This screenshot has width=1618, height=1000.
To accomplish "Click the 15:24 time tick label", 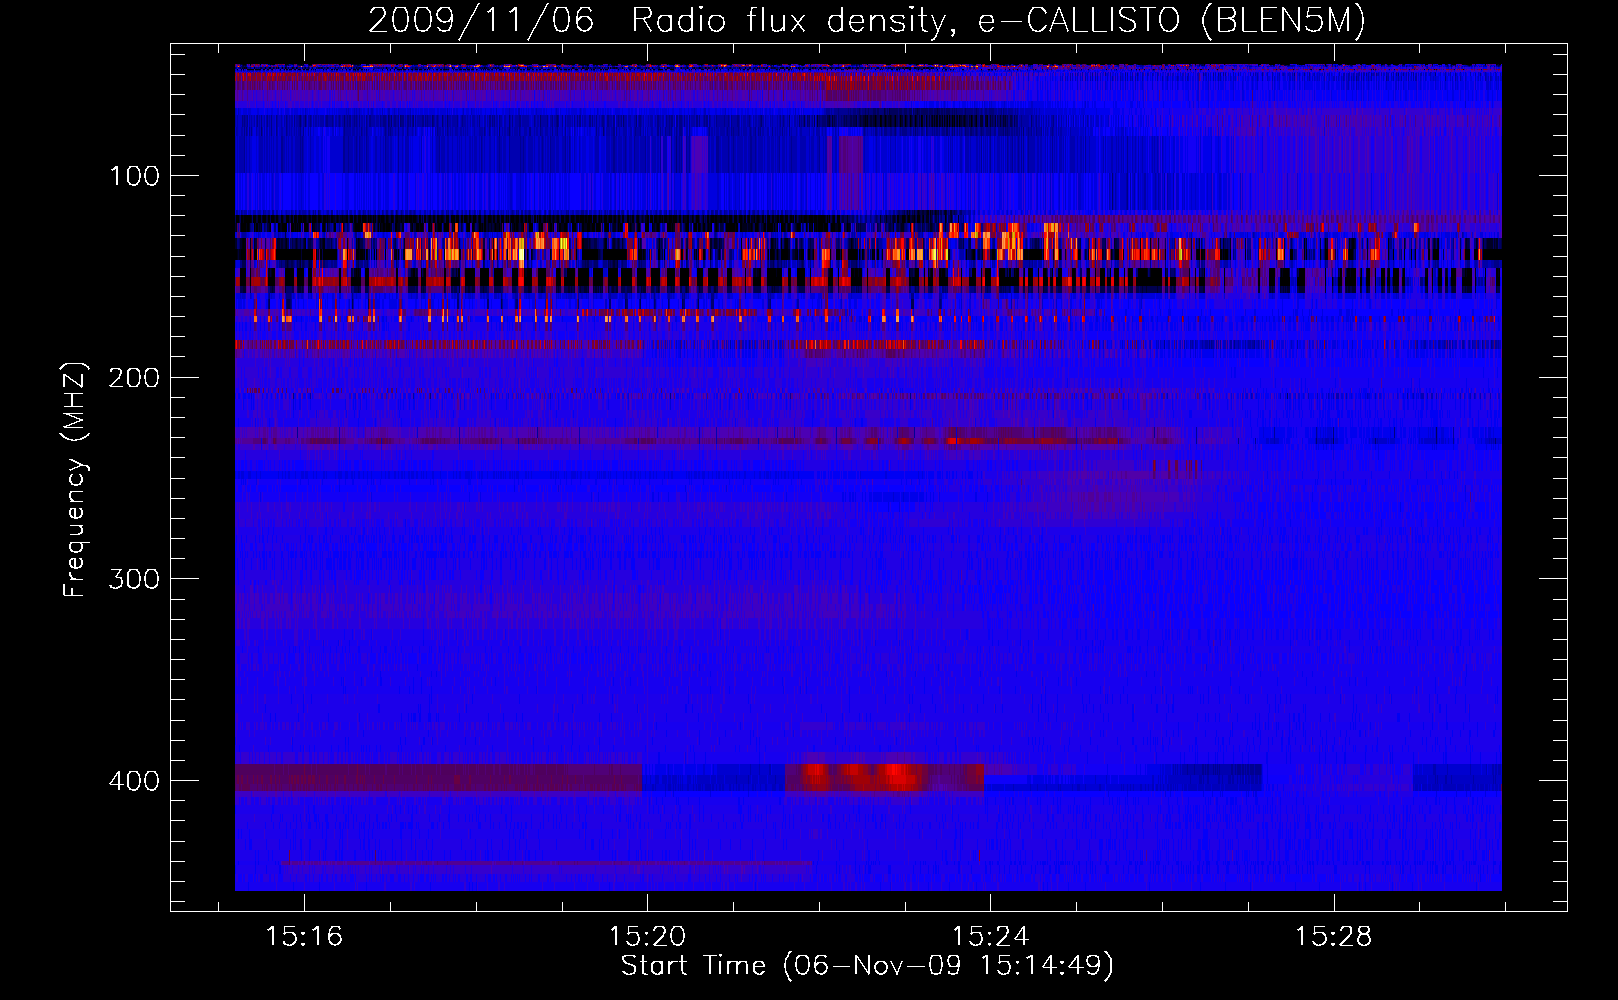I will (990, 937).
